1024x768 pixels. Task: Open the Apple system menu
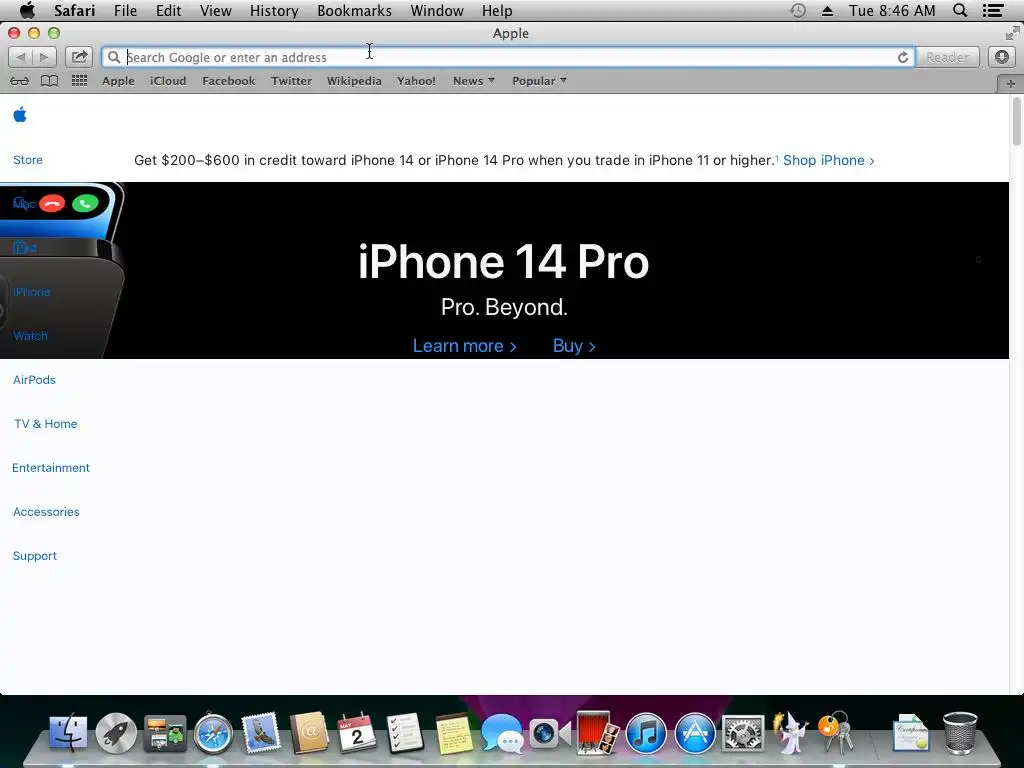click(x=27, y=10)
